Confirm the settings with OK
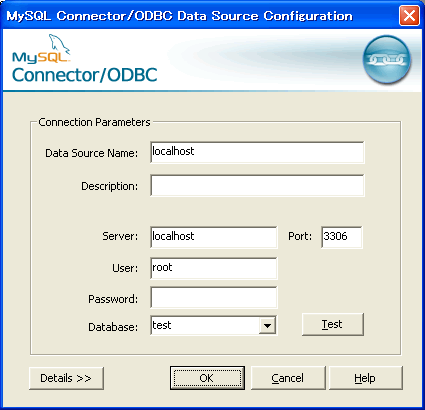 [x=207, y=378]
